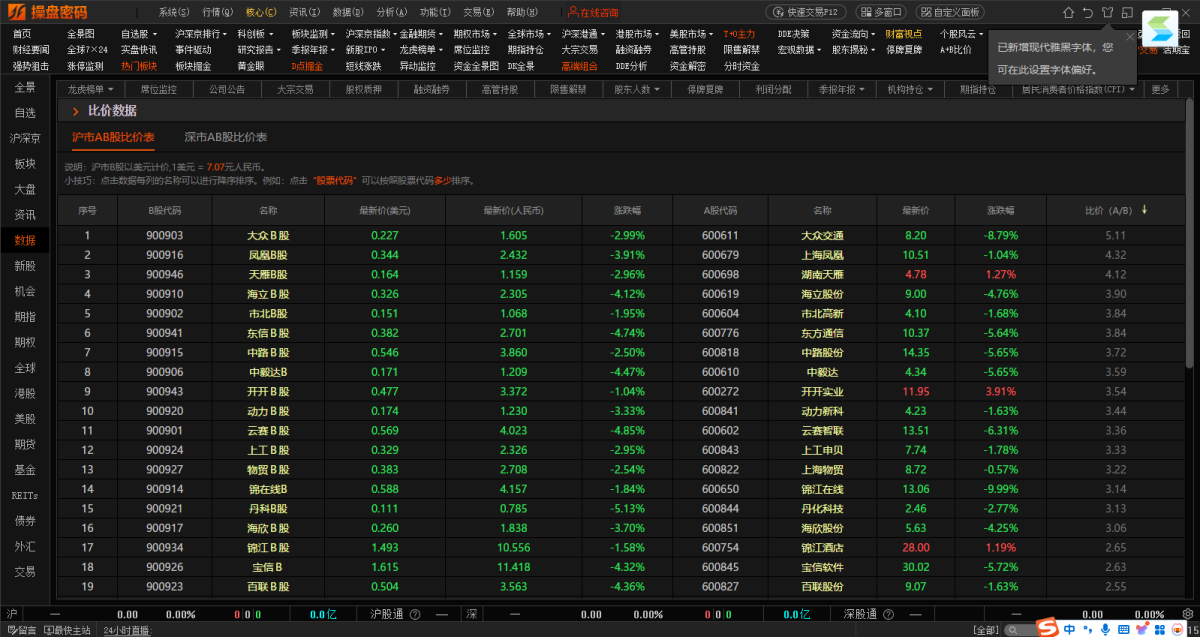1200x637 pixels.
Task: Close the font notification popup
Action: coord(1130,37)
